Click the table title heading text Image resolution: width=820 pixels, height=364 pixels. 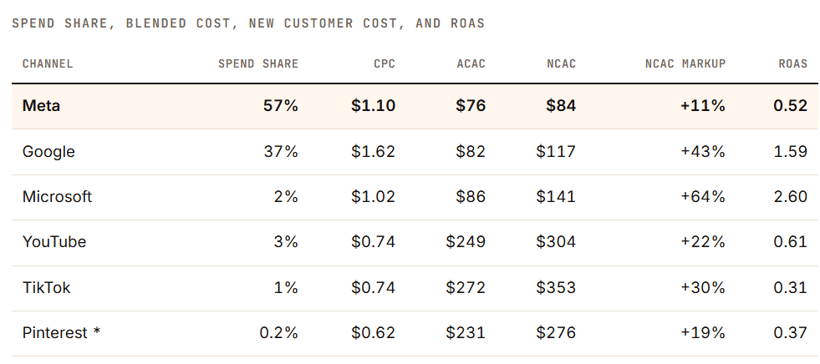248,23
